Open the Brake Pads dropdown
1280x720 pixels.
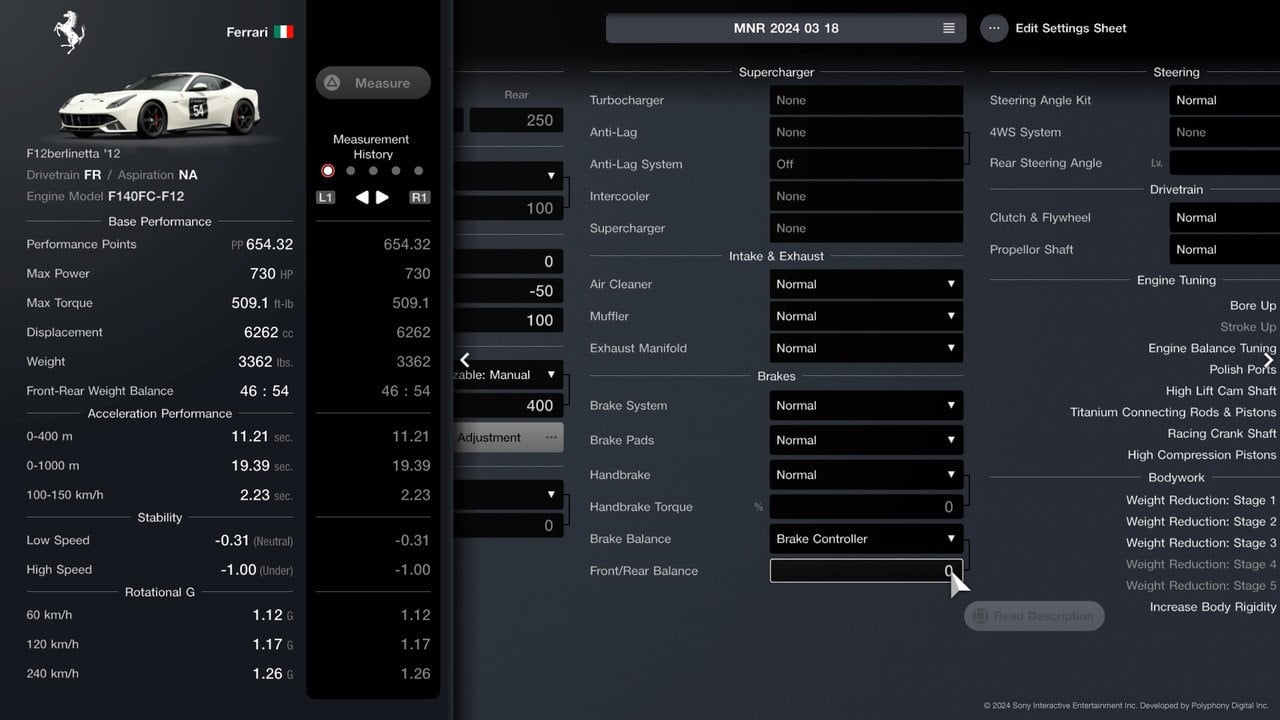tap(866, 440)
